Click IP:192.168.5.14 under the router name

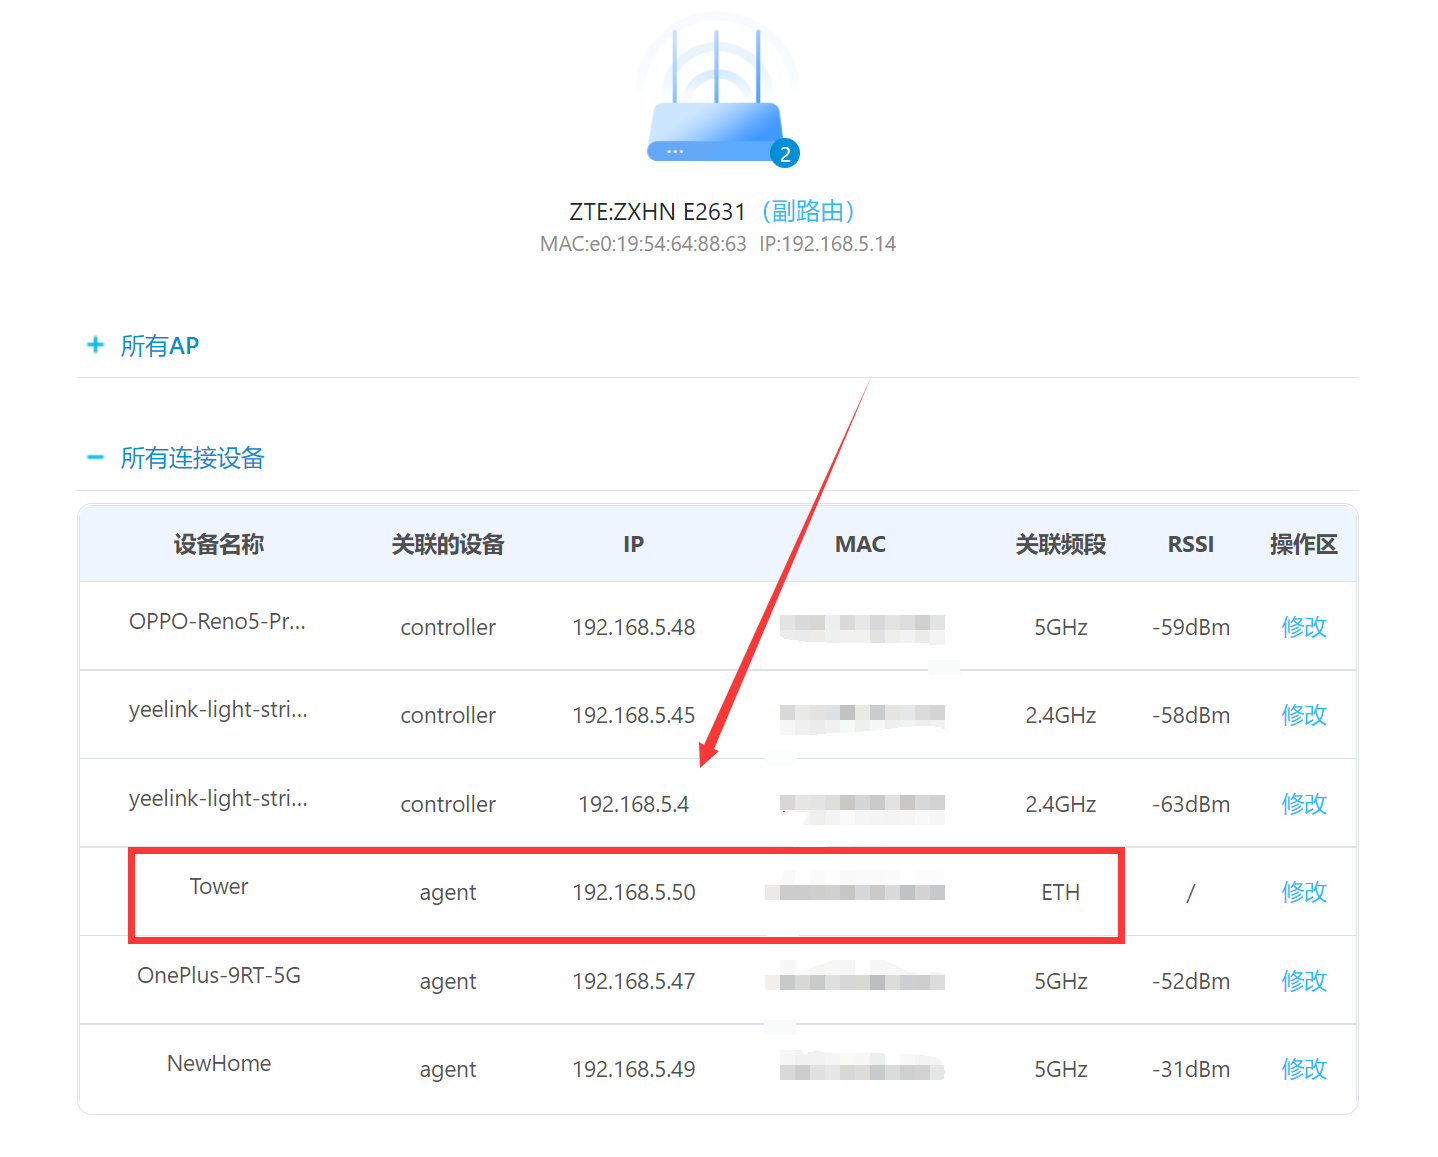click(x=827, y=243)
